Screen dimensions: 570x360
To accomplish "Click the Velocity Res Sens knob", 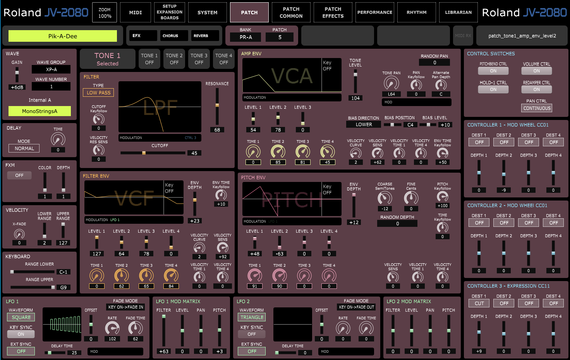I will coord(99,149).
